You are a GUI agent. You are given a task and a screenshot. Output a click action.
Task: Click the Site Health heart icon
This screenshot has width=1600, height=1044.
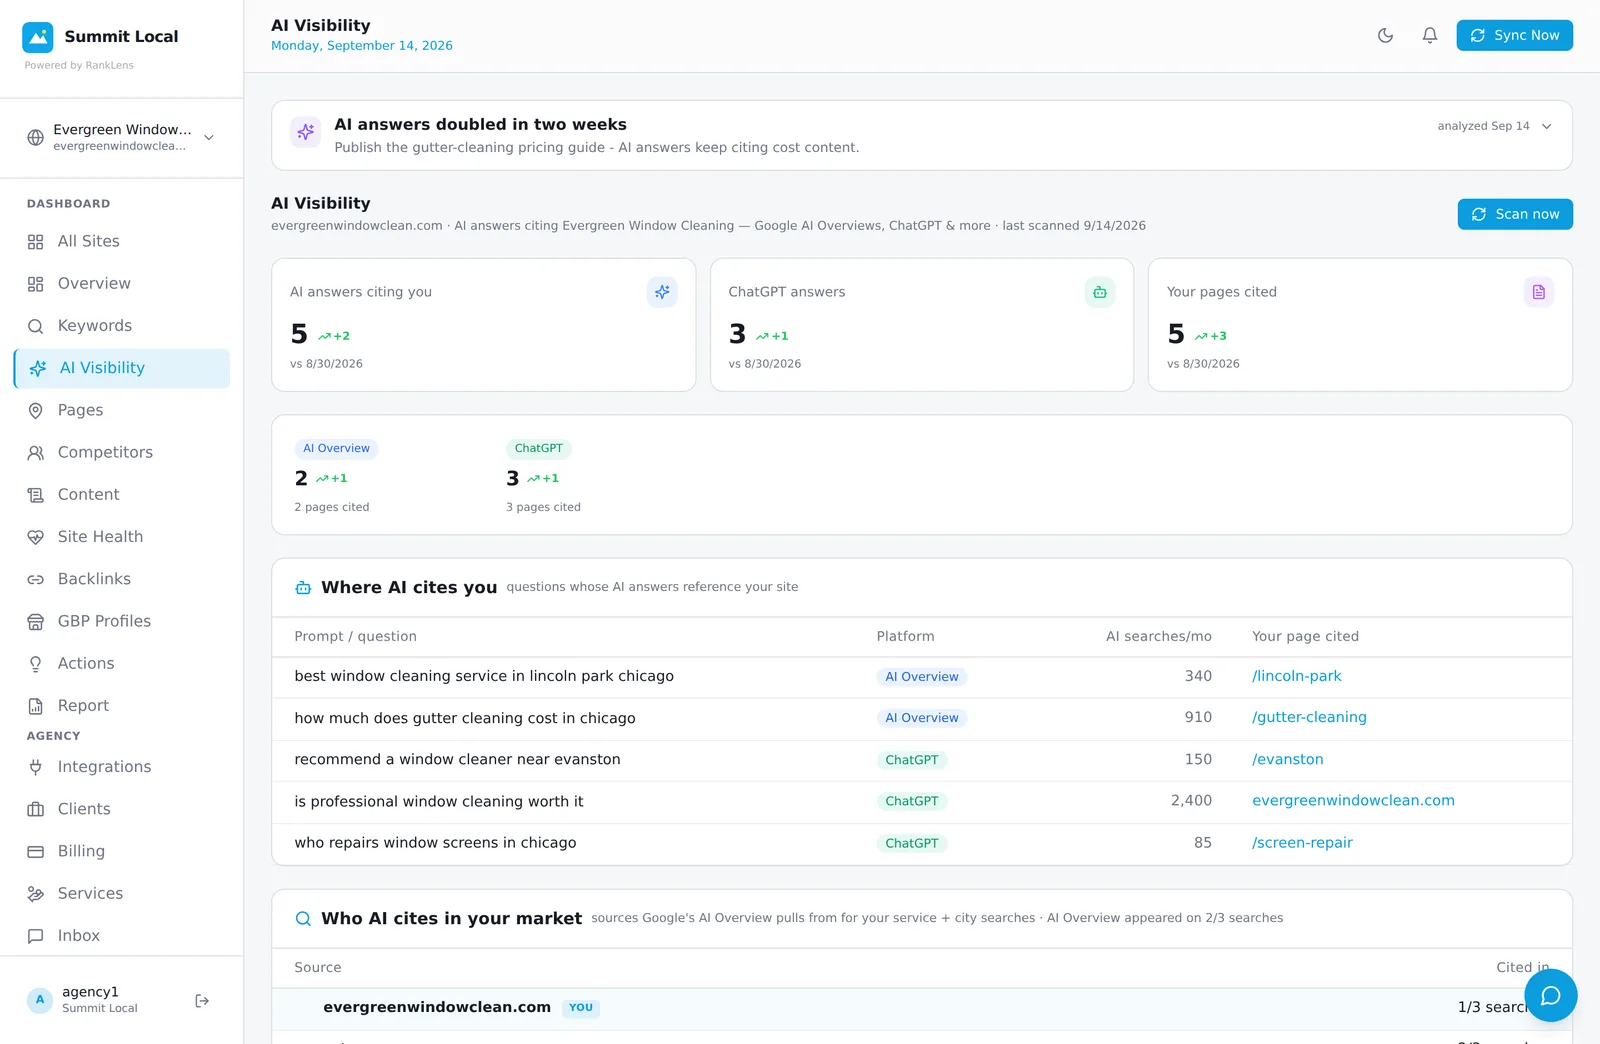(36, 537)
